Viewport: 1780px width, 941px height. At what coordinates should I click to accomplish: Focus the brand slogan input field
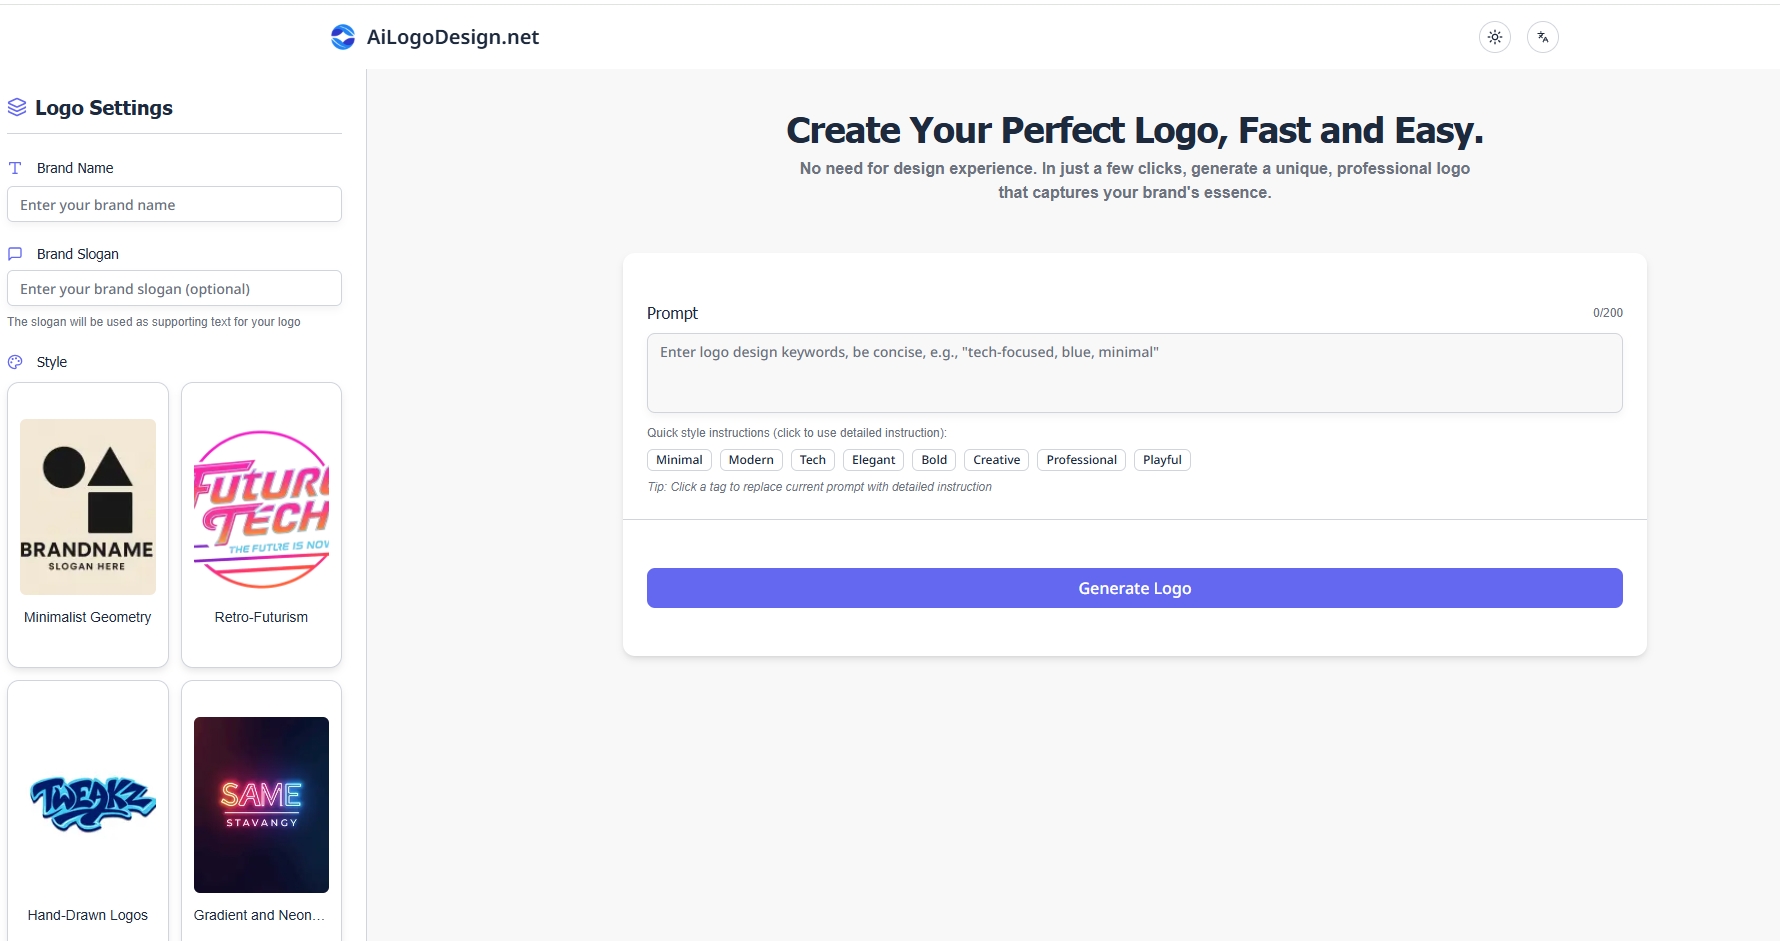[174, 289]
